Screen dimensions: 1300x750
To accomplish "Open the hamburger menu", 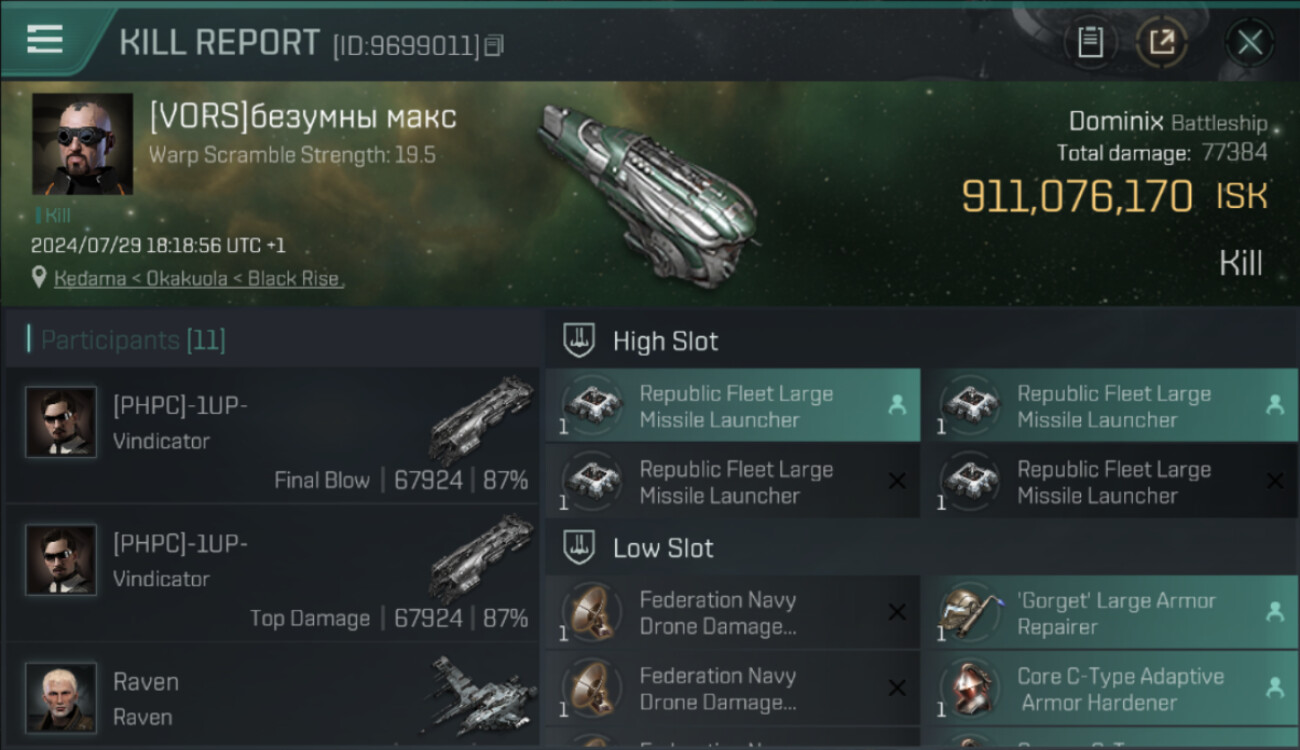I will [x=45, y=40].
